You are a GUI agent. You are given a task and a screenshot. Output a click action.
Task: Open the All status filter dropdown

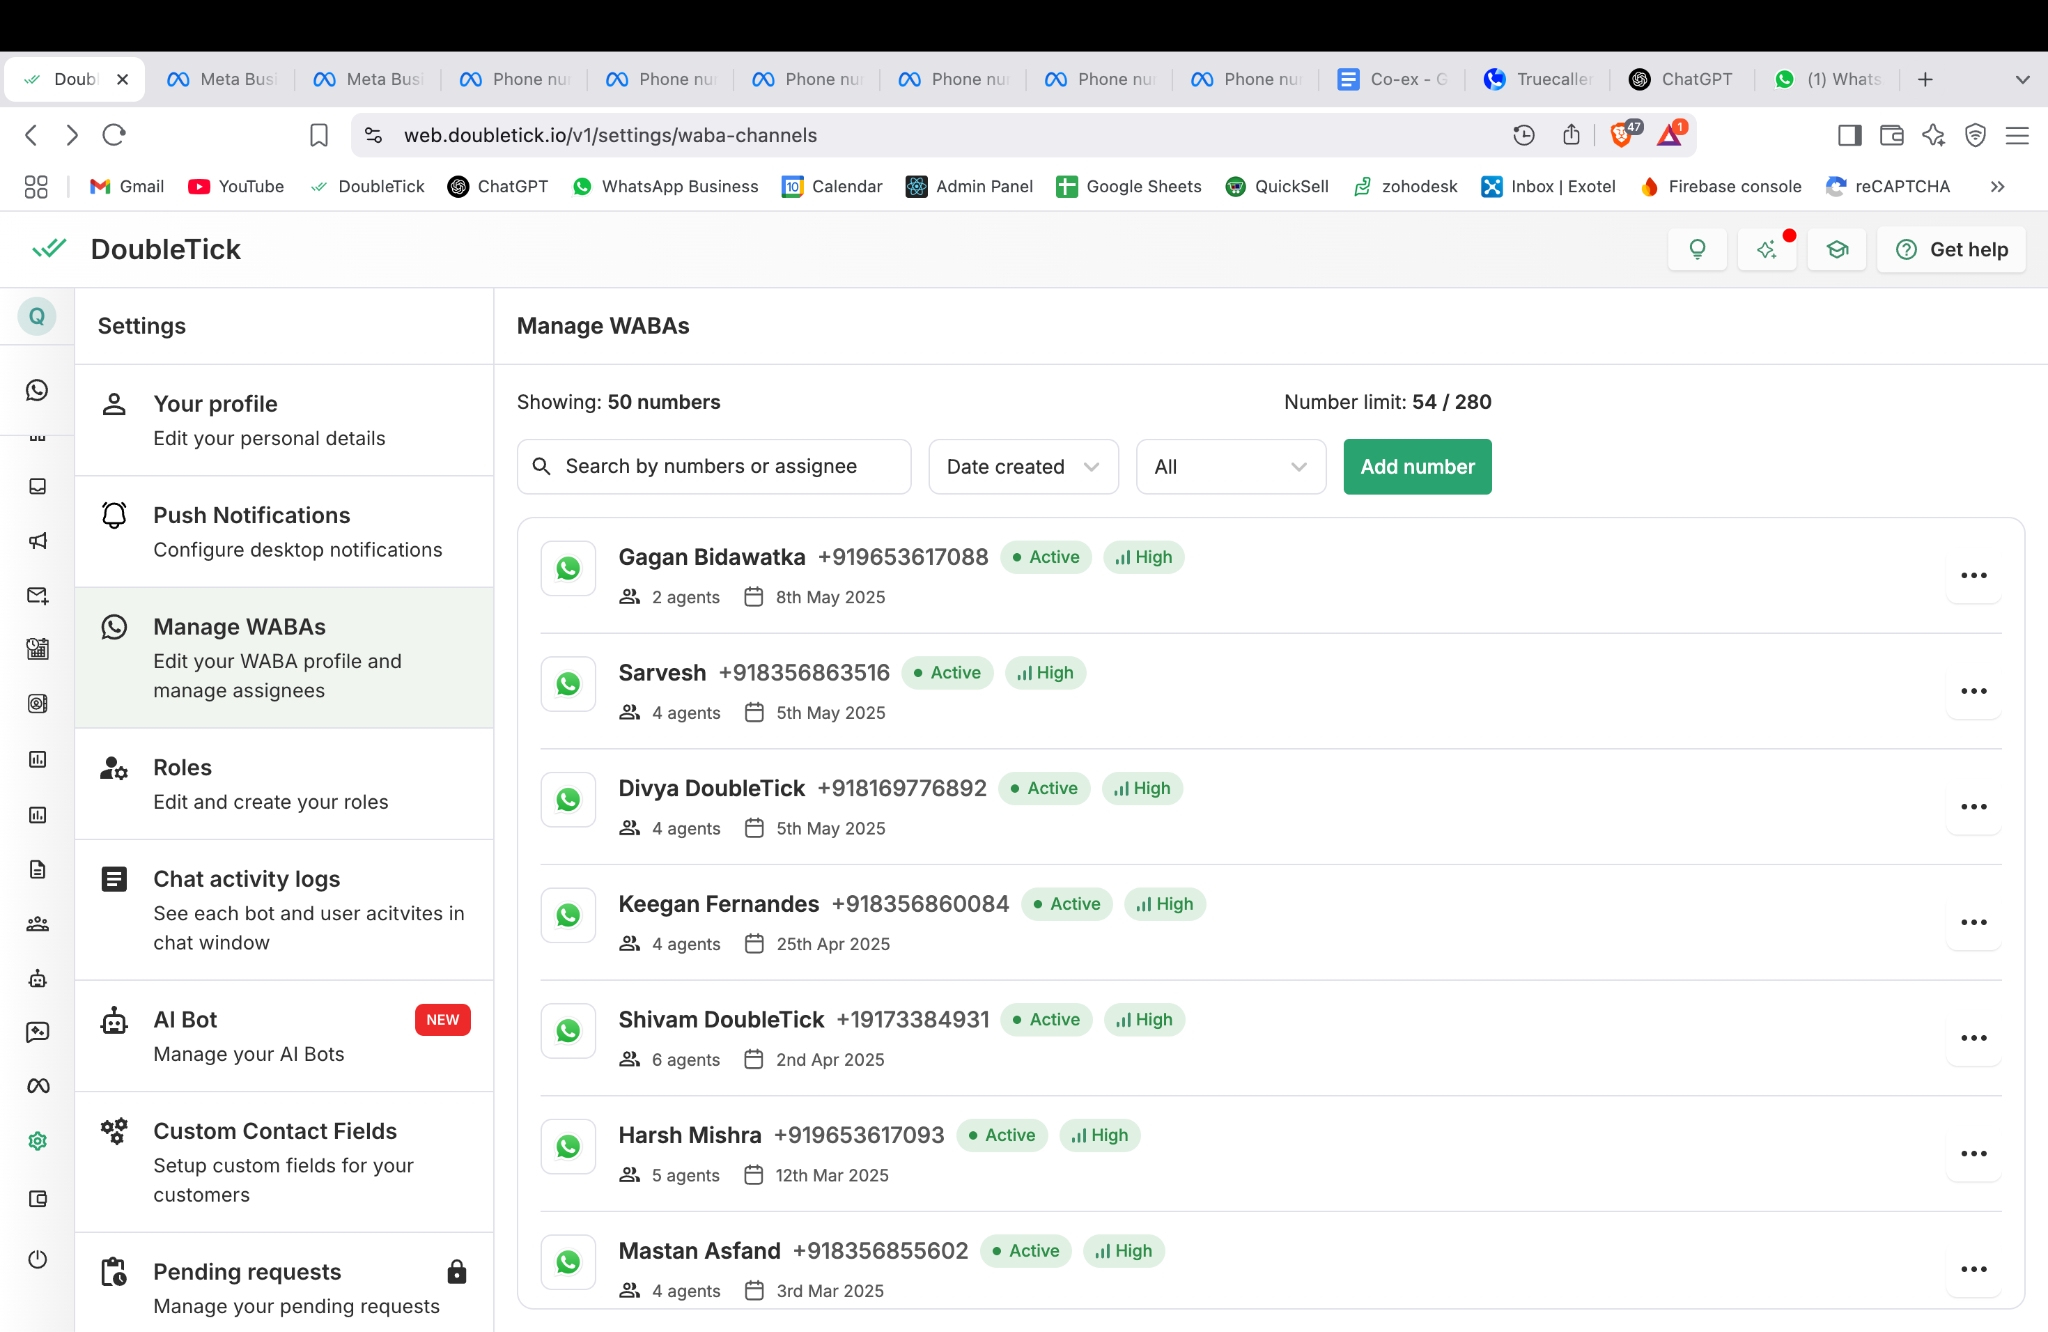coord(1230,467)
